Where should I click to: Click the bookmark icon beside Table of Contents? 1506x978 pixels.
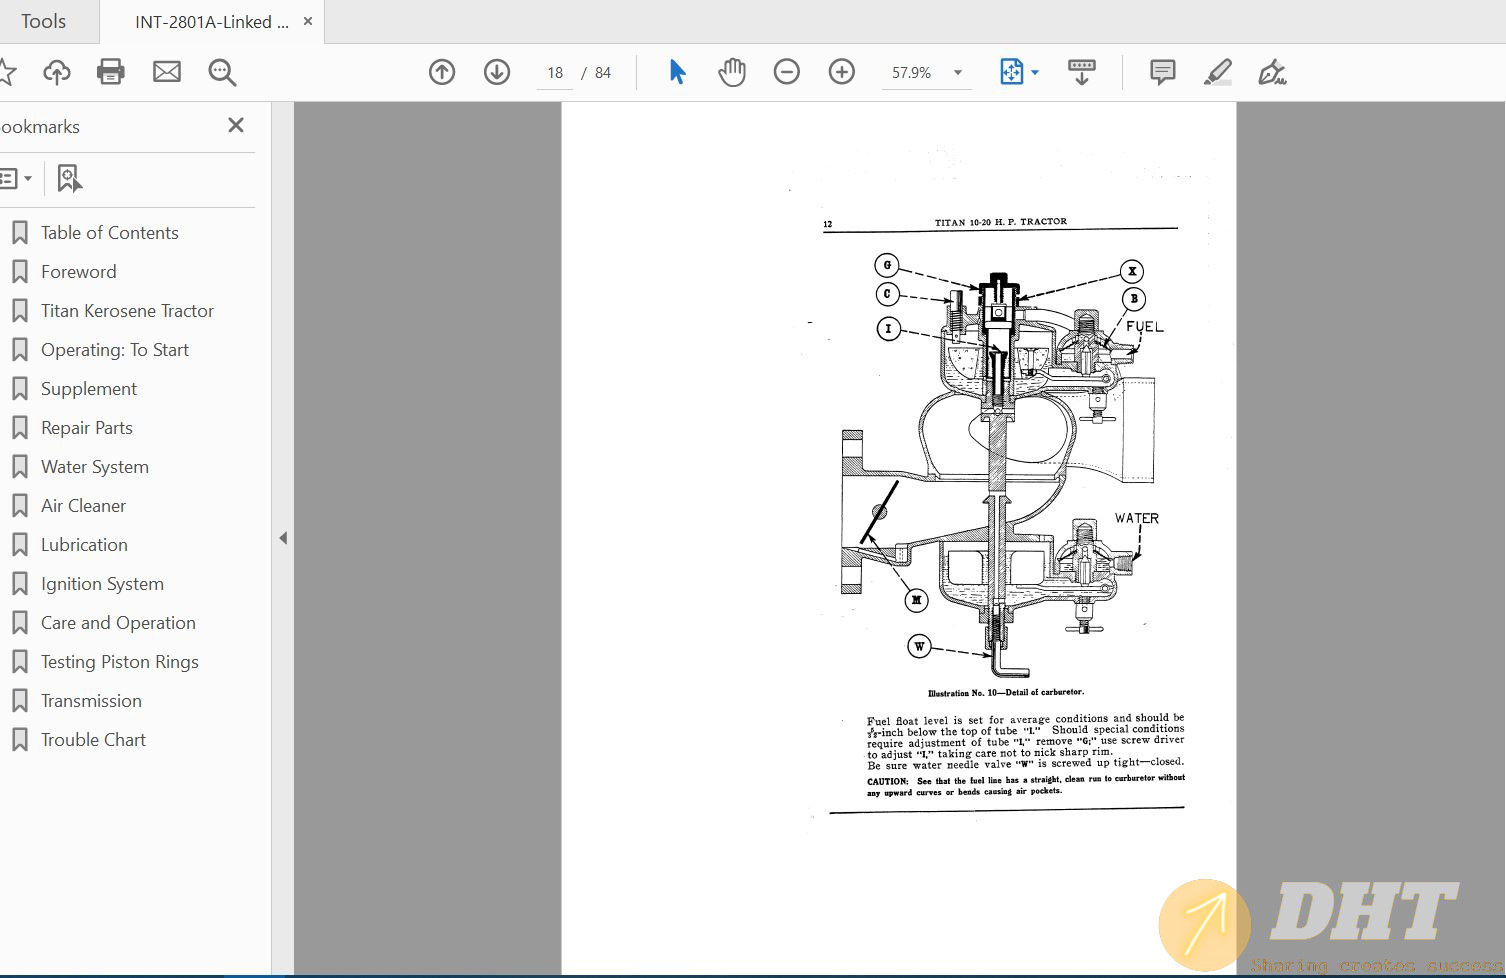point(19,233)
